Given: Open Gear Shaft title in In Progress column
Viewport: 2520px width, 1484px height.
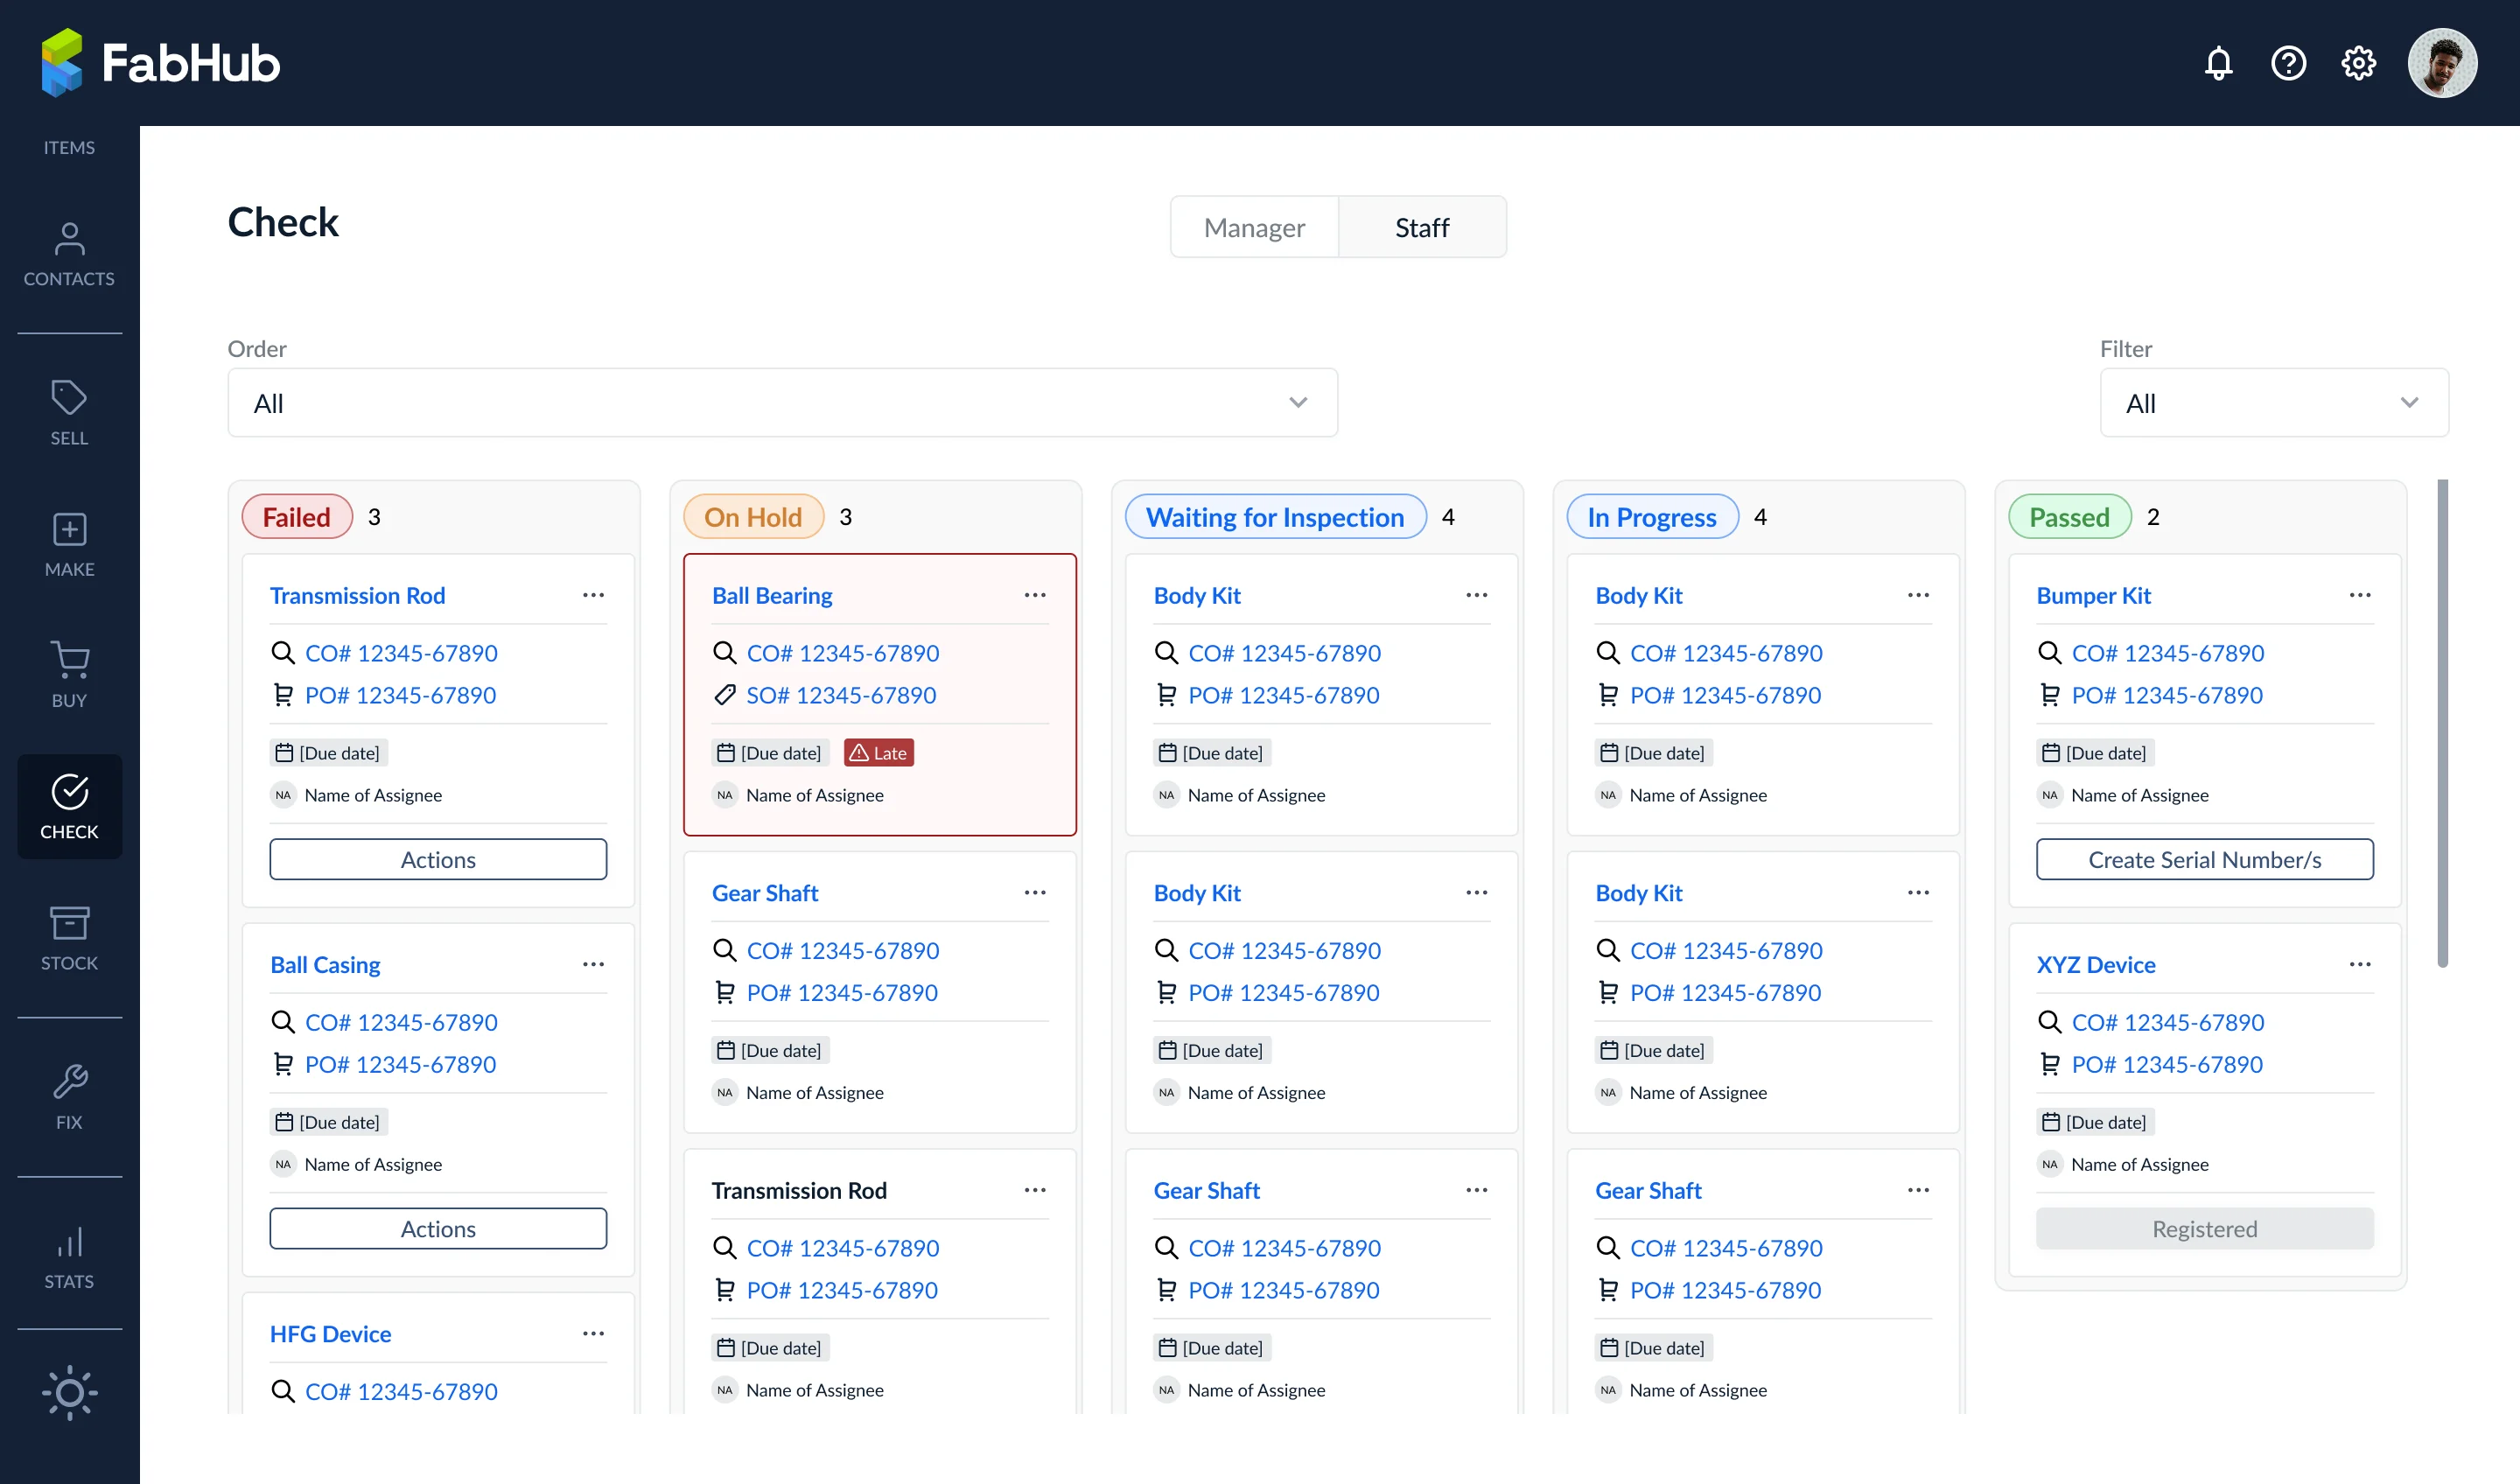Looking at the screenshot, I should pyautogui.click(x=1648, y=1190).
